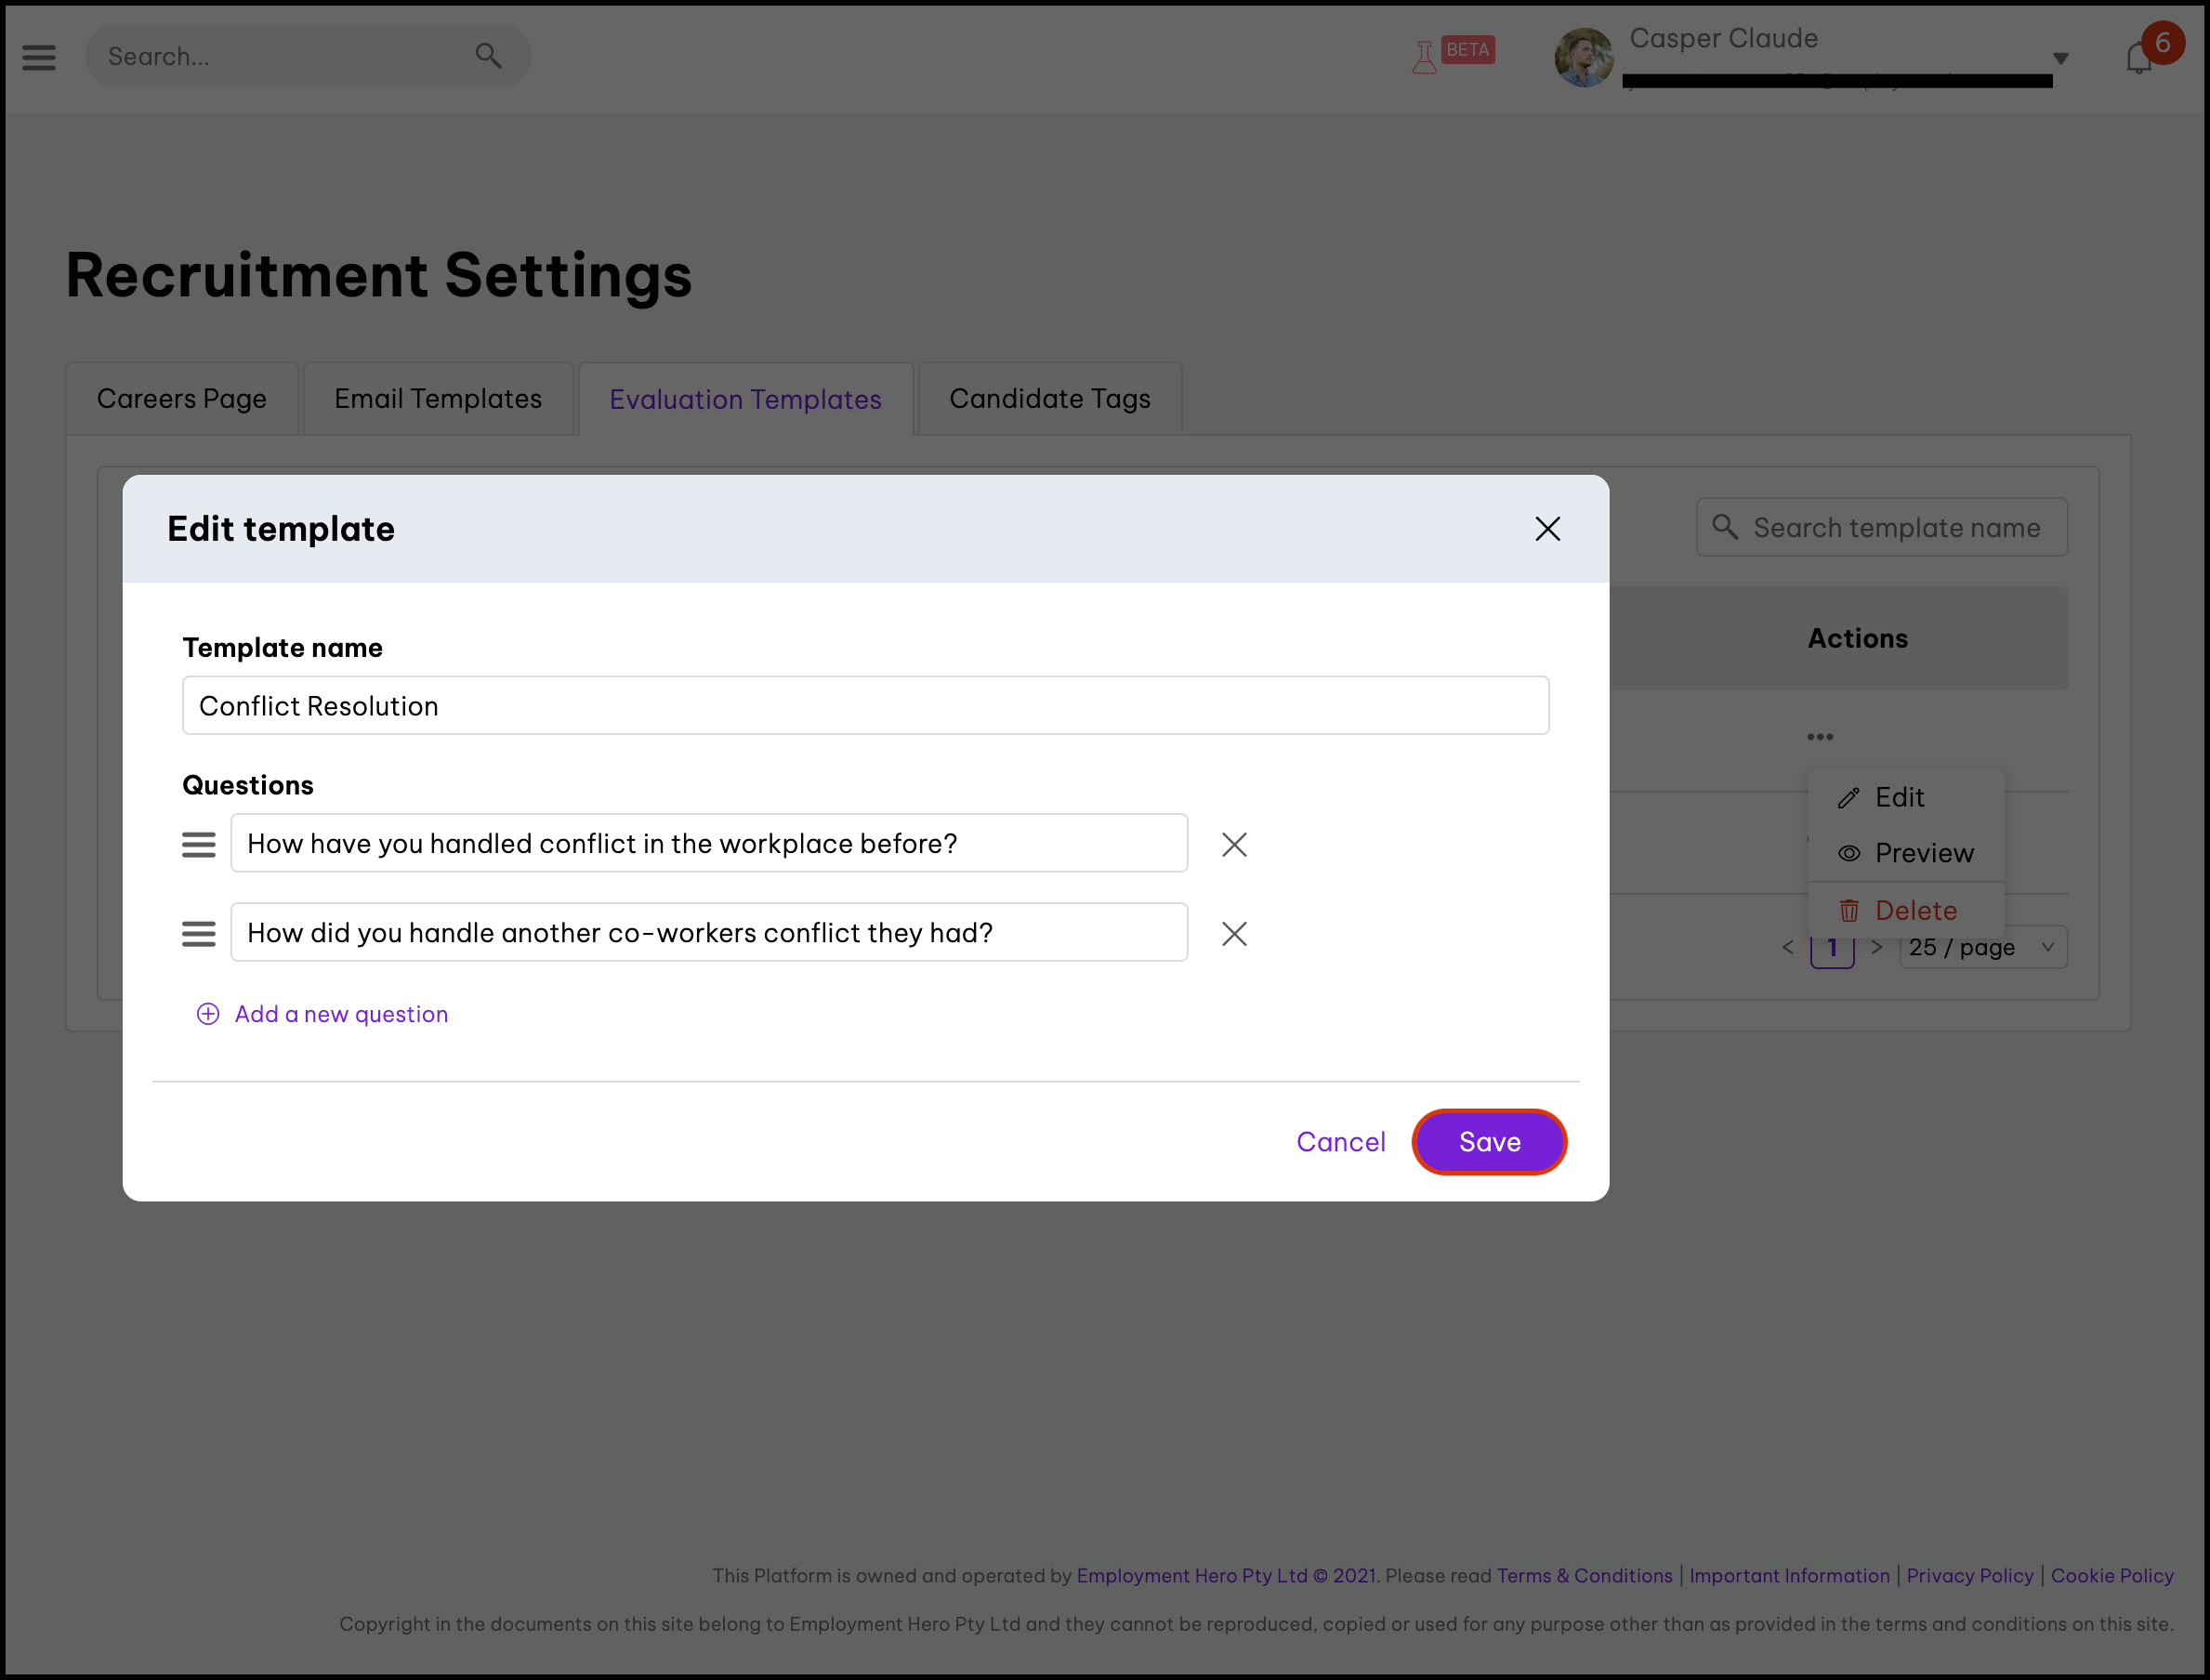Click the BETA lab flask icon
The height and width of the screenshot is (1680, 2210).
coord(1424,57)
